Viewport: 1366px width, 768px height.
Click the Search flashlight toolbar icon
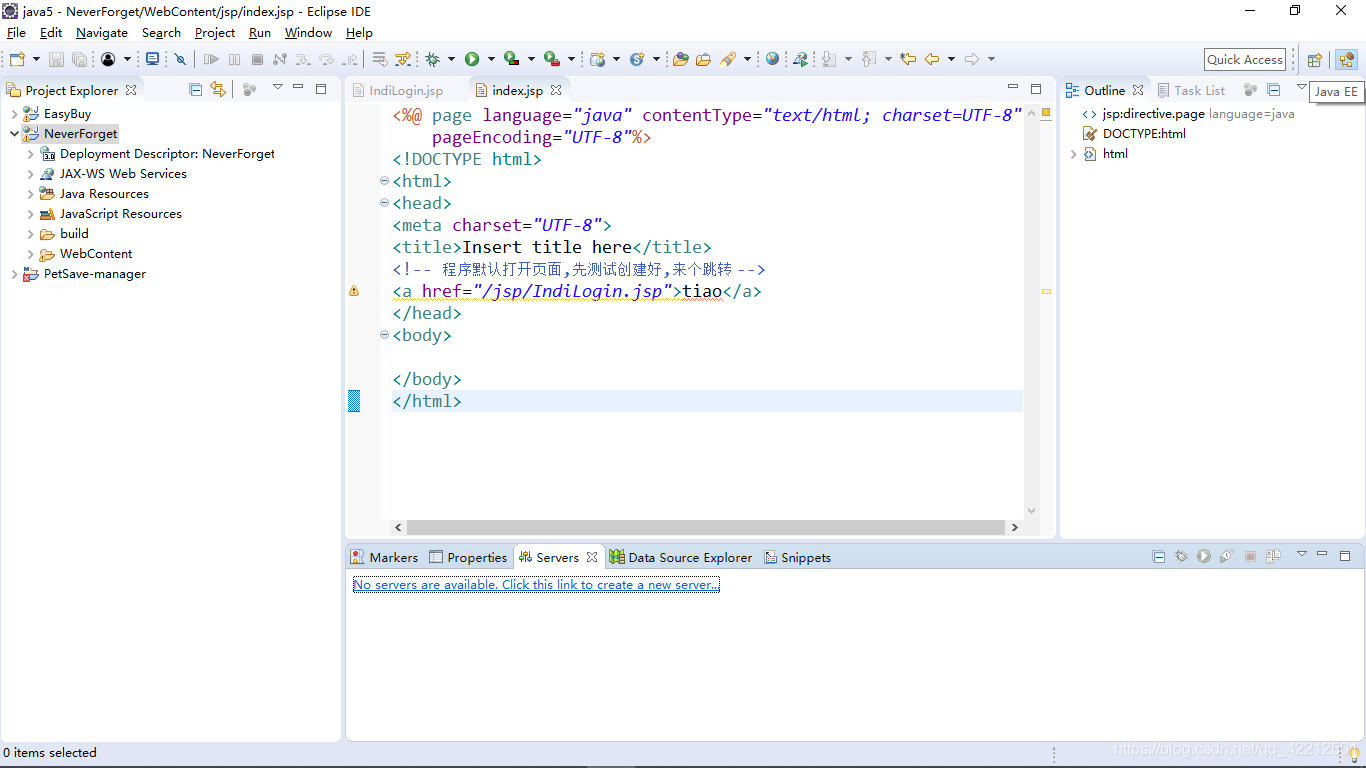(x=730, y=60)
